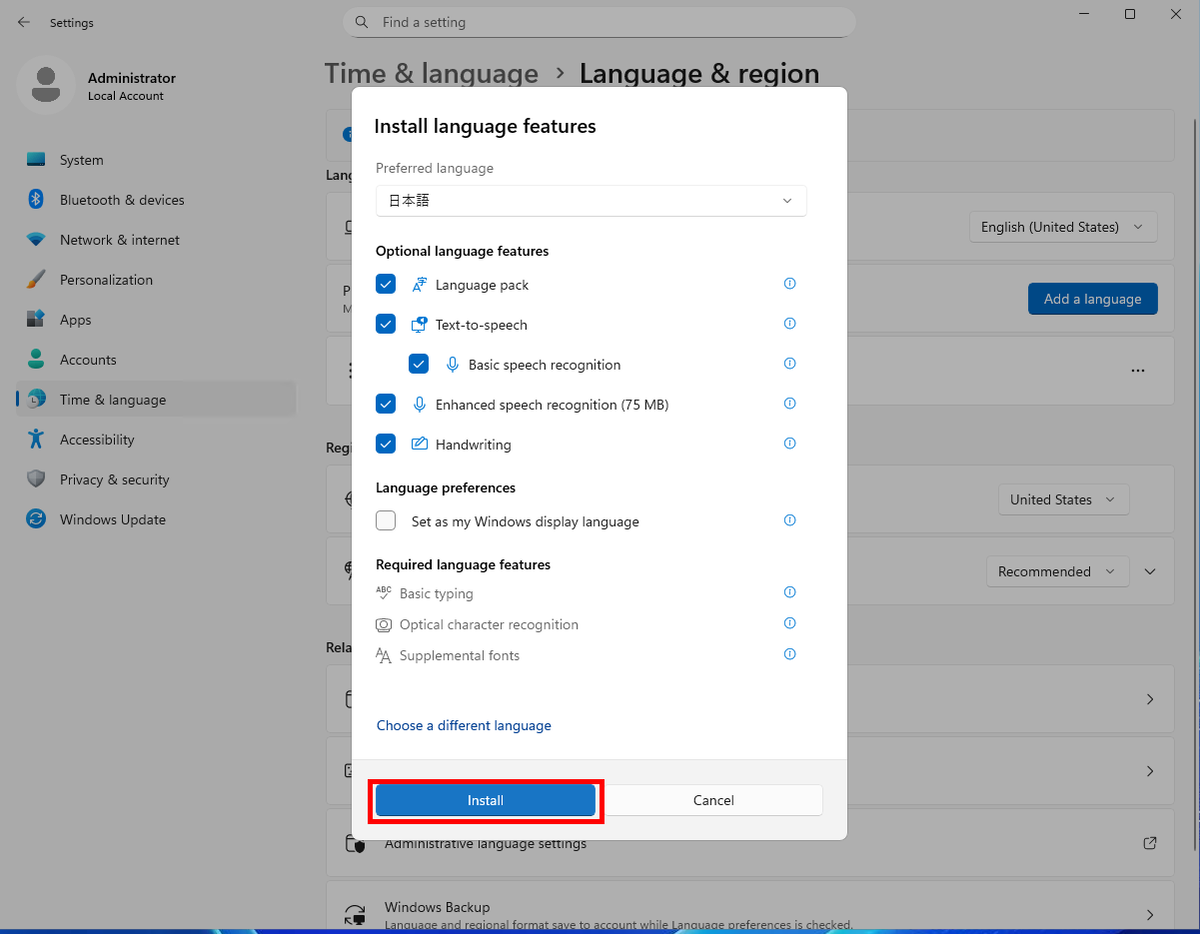Enable Set as my Windows display language
1200x934 pixels.
[x=385, y=520]
